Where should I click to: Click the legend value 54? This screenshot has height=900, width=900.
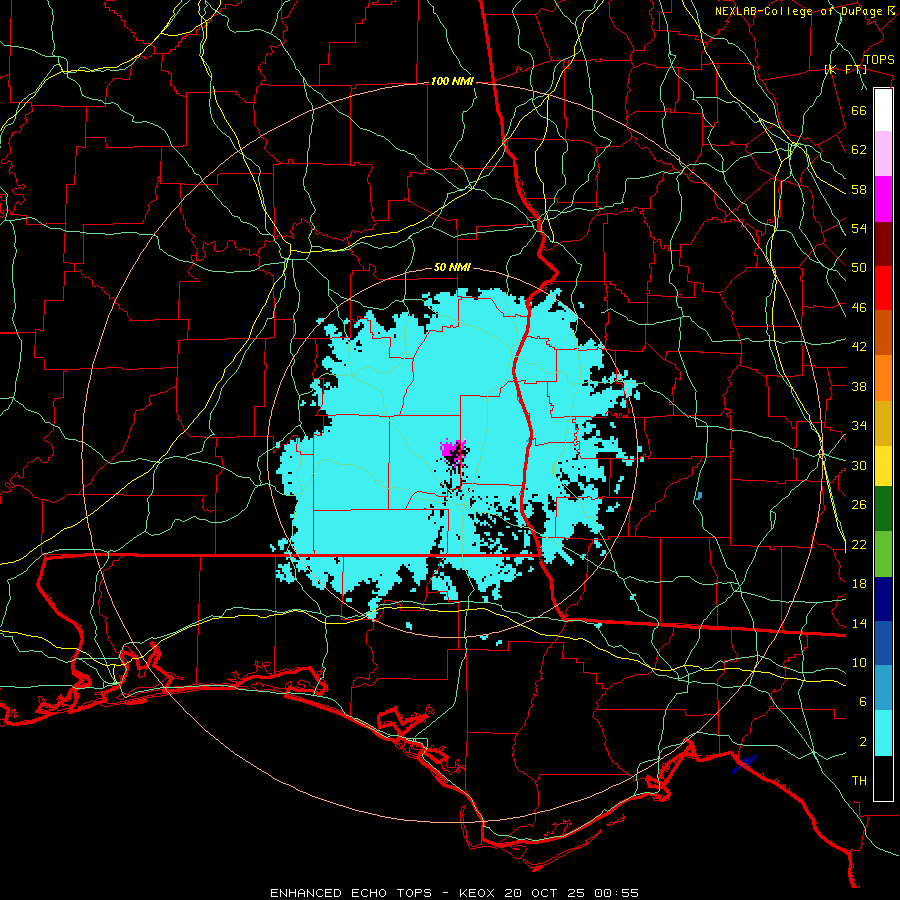point(859,228)
